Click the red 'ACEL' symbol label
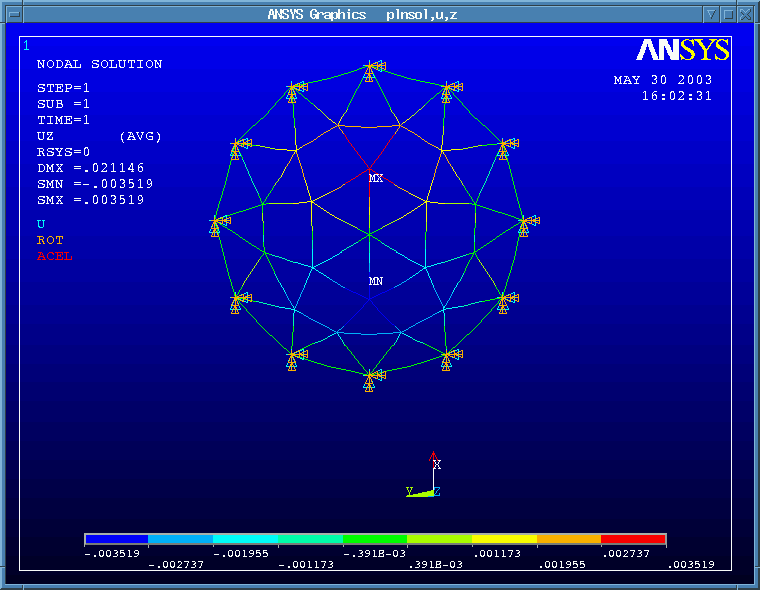Screen dimensions: 760x590 point(54,256)
